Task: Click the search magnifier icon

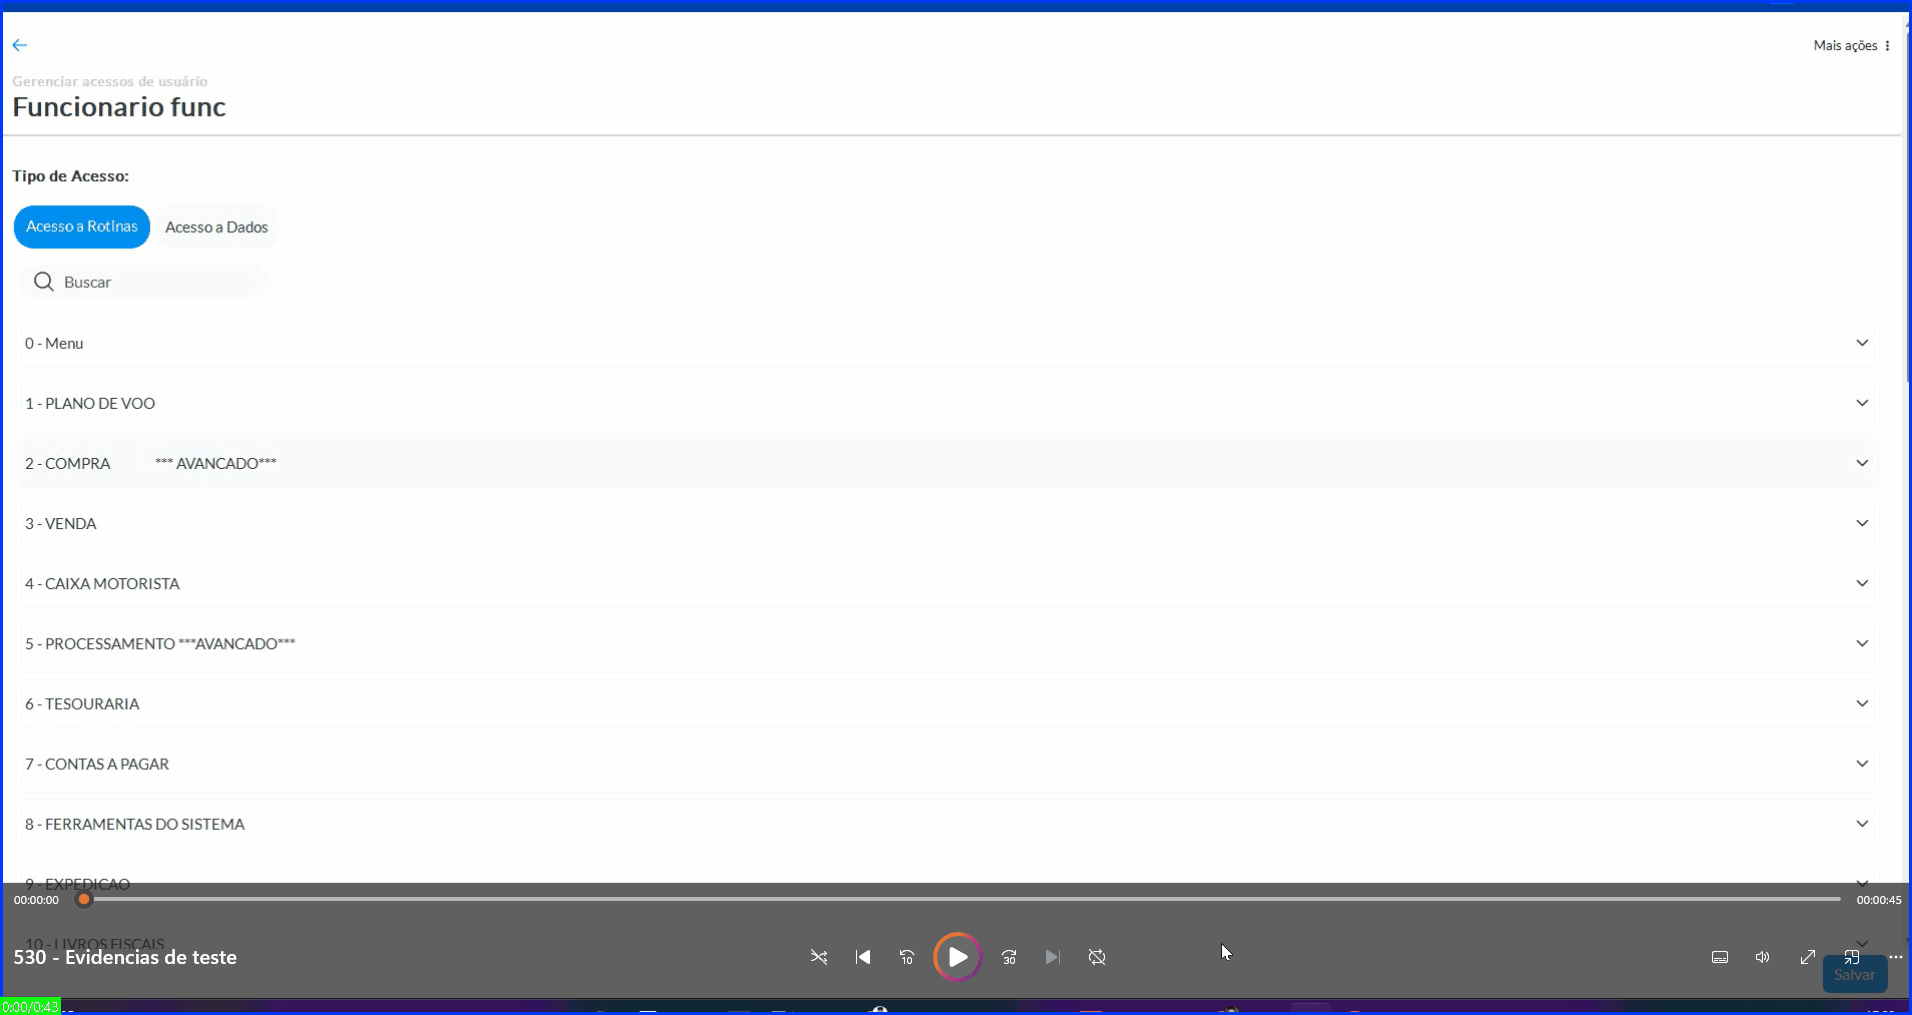Action: 43,282
